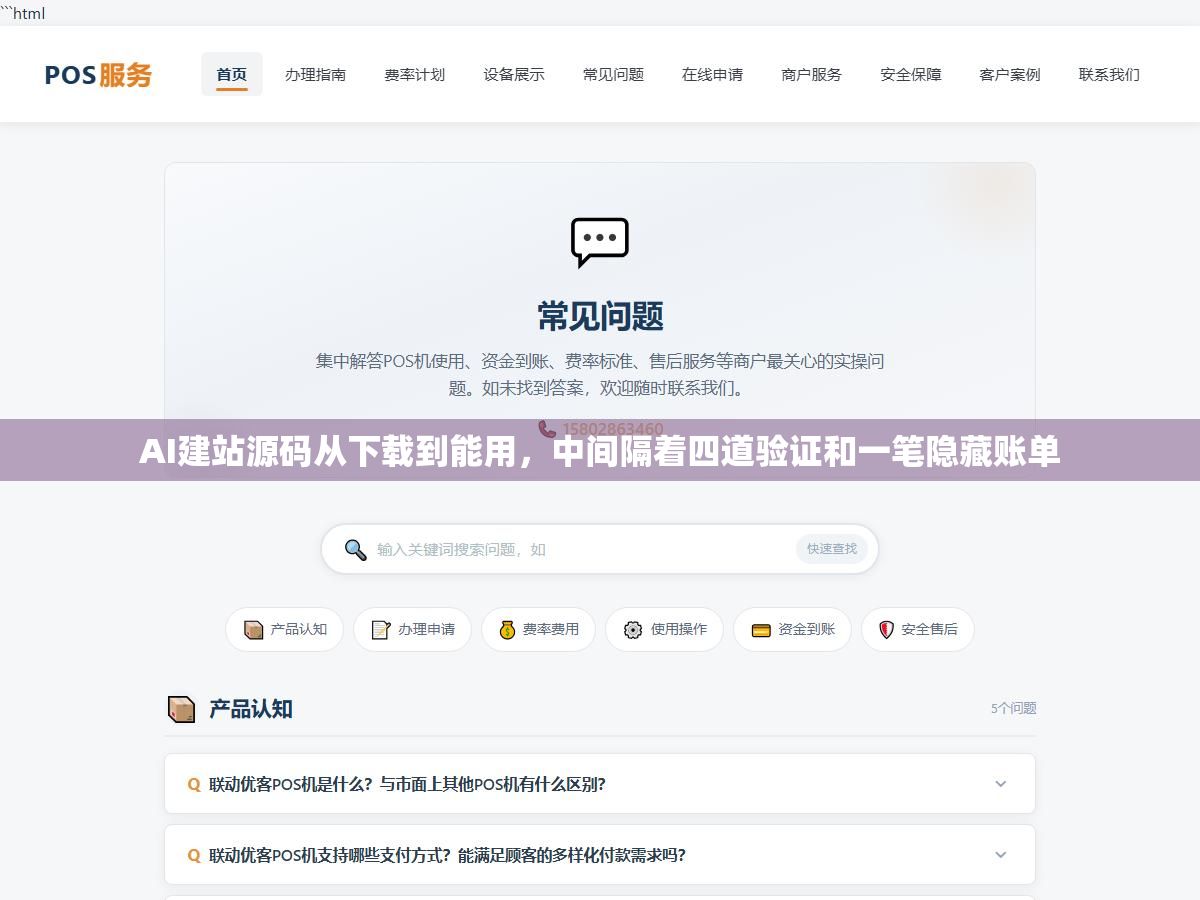Click the box icon next to 产品认知 heading

point(181,709)
